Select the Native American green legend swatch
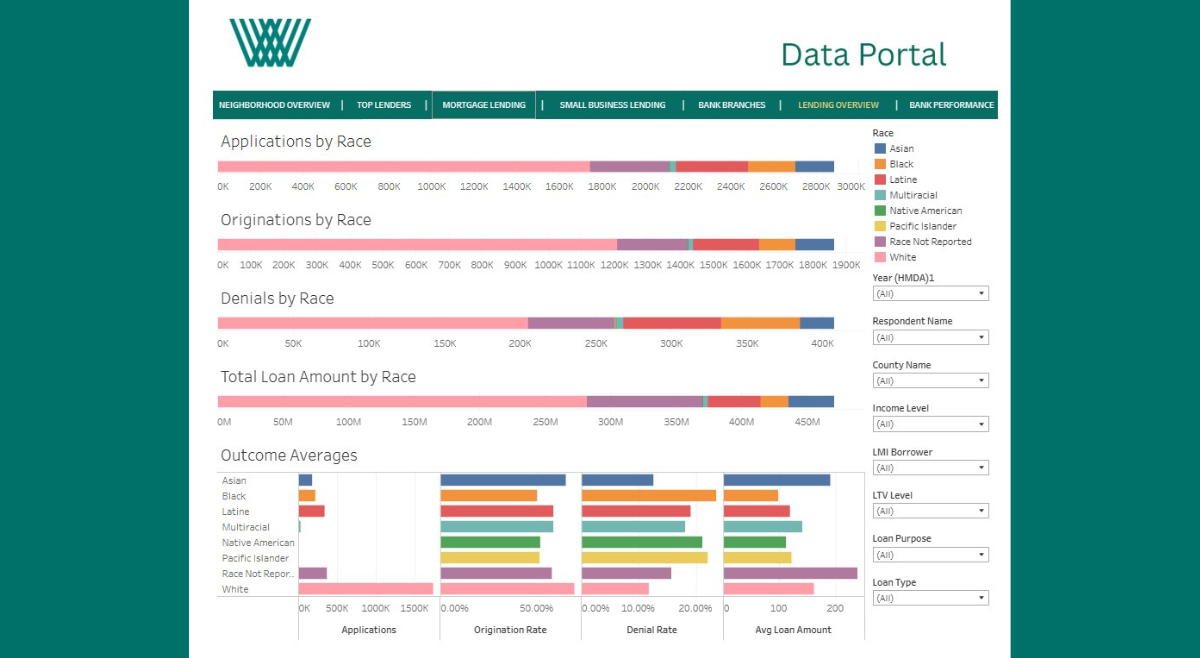Image resolution: width=1200 pixels, height=658 pixels. tap(880, 210)
